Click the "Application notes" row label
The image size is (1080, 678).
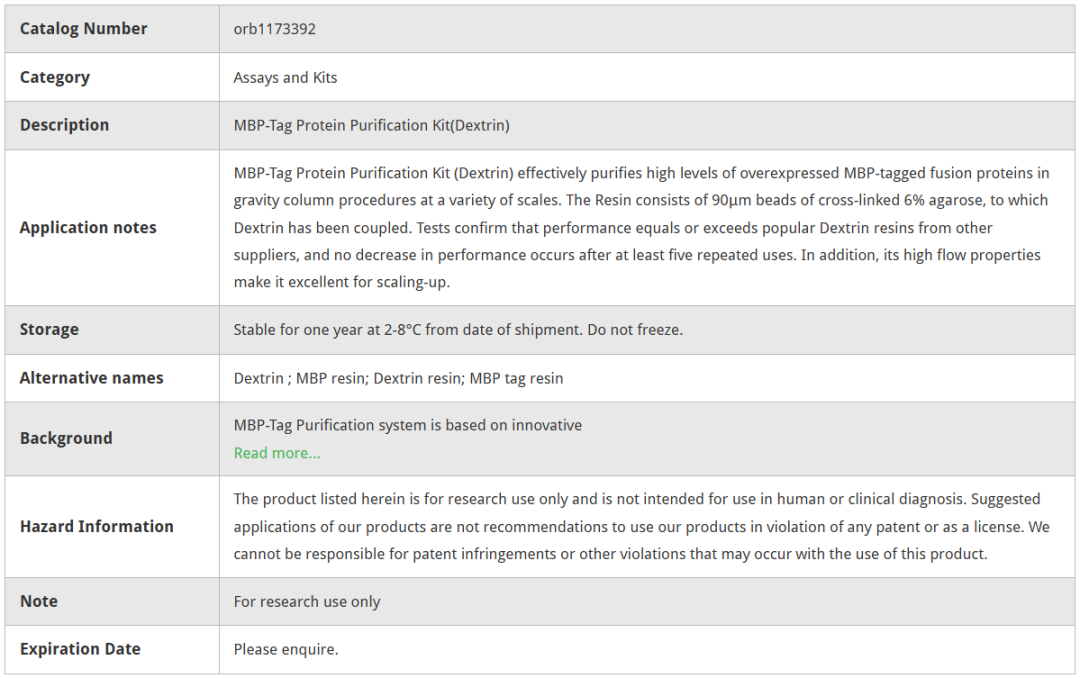[88, 228]
